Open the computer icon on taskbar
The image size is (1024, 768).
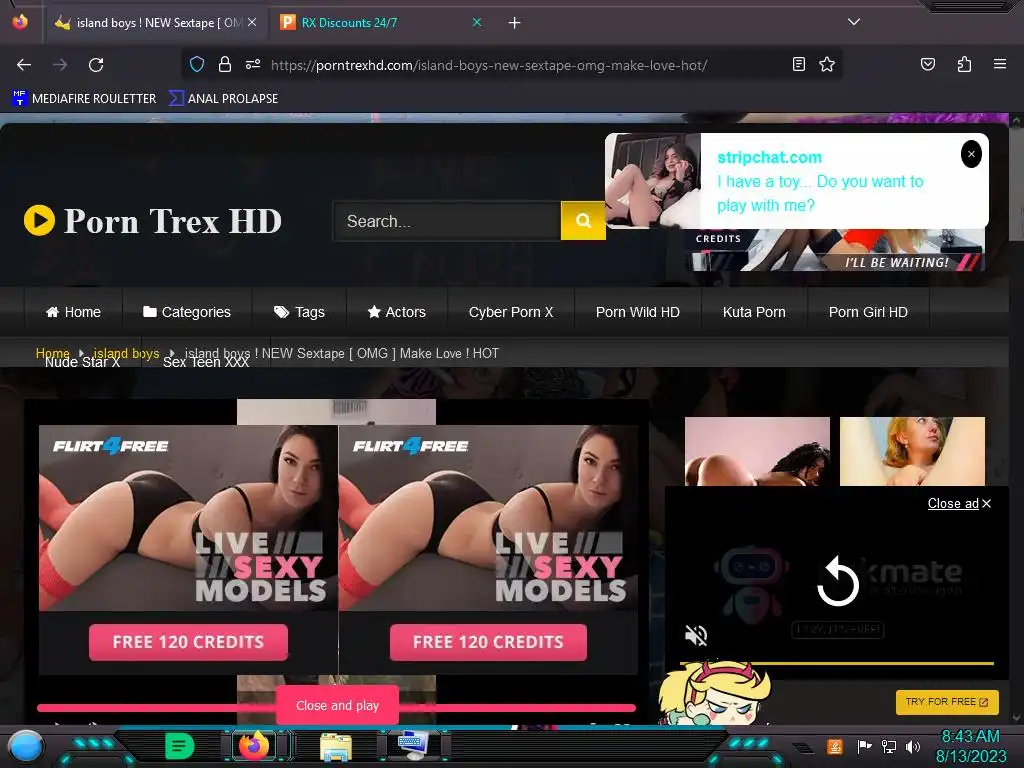click(413, 746)
